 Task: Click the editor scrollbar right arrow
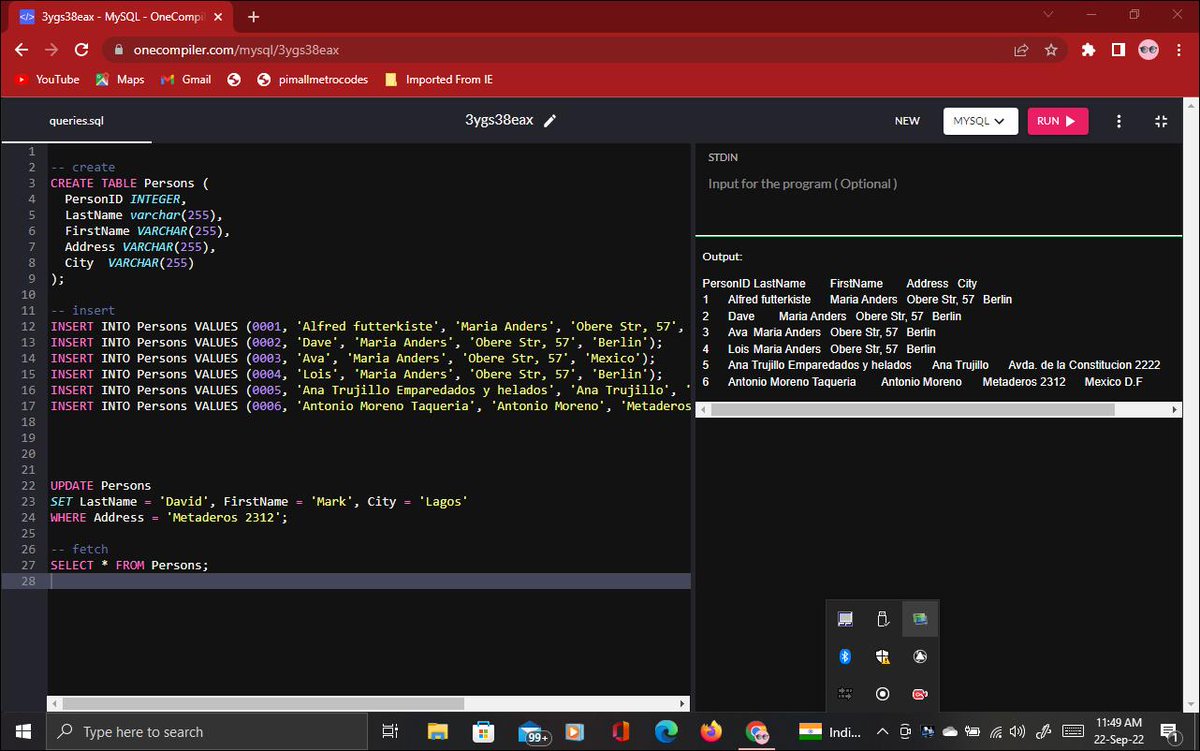(x=684, y=704)
